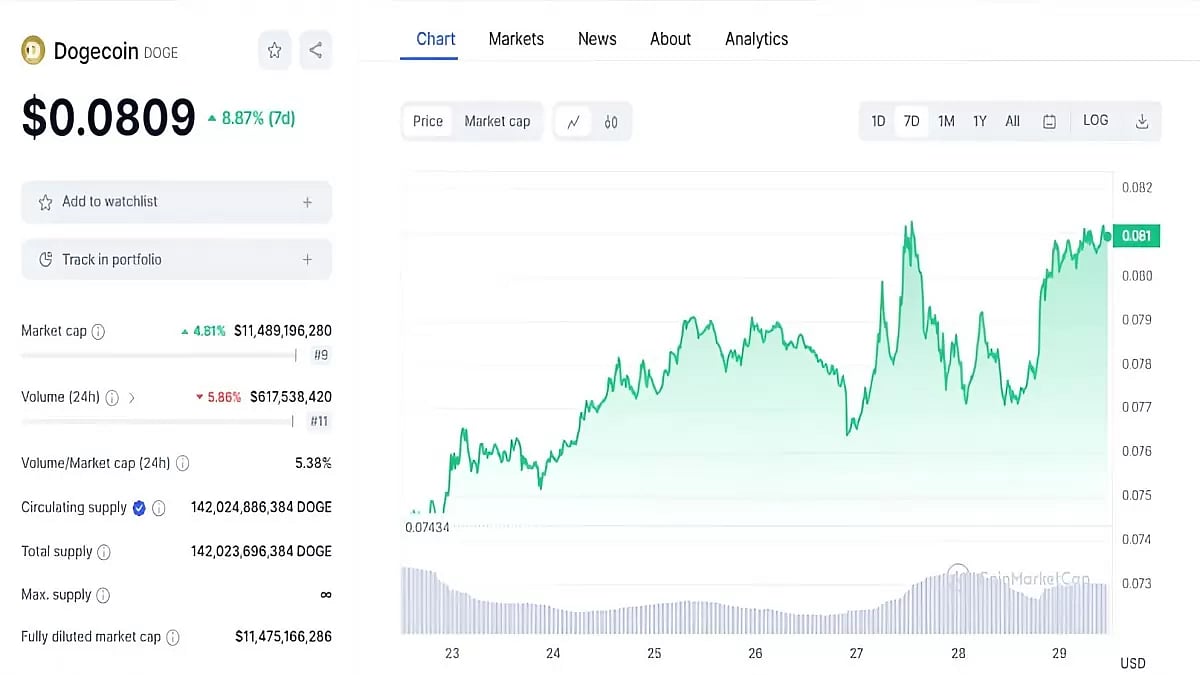
Task: Switch the chart to Market cap view
Action: coord(496,120)
